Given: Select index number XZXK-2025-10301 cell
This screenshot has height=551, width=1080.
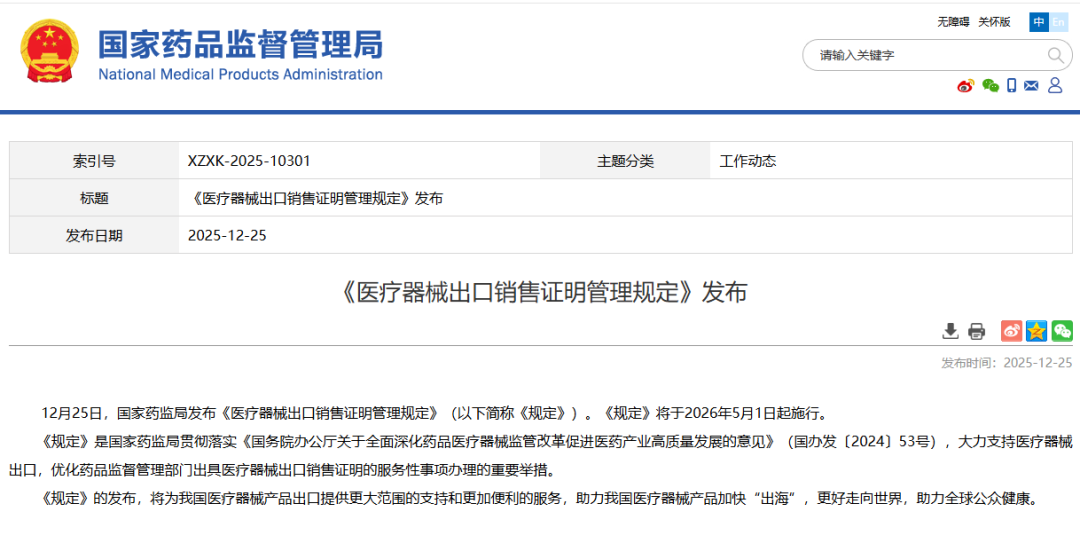Looking at the screenshot, I should tap(360, 161).
